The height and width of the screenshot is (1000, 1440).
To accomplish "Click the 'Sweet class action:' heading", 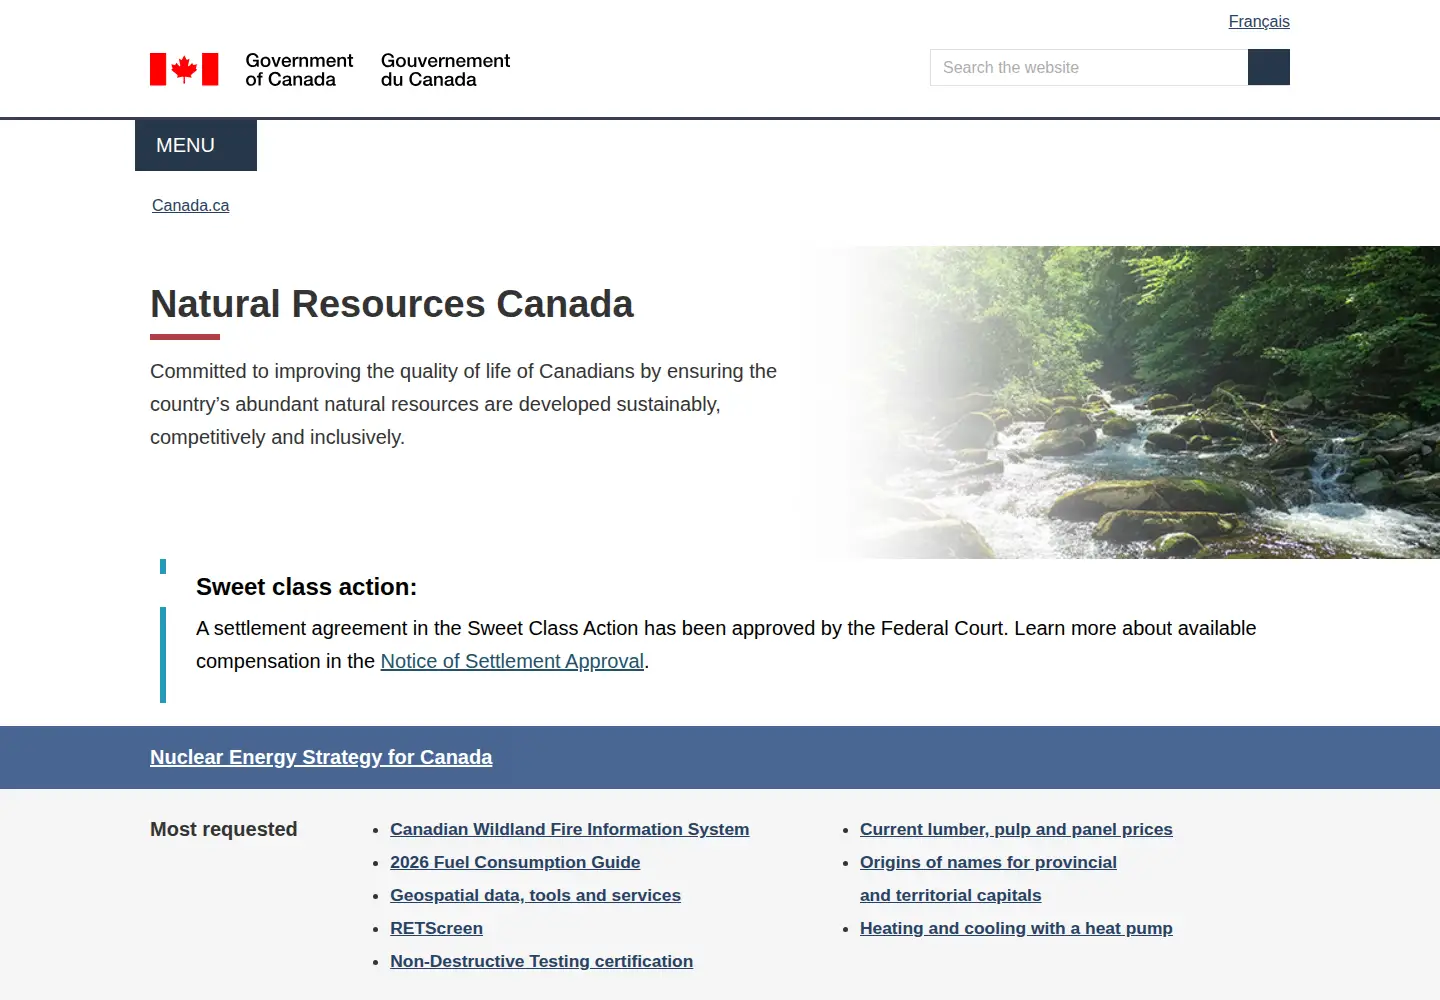I will coord(306,587).
